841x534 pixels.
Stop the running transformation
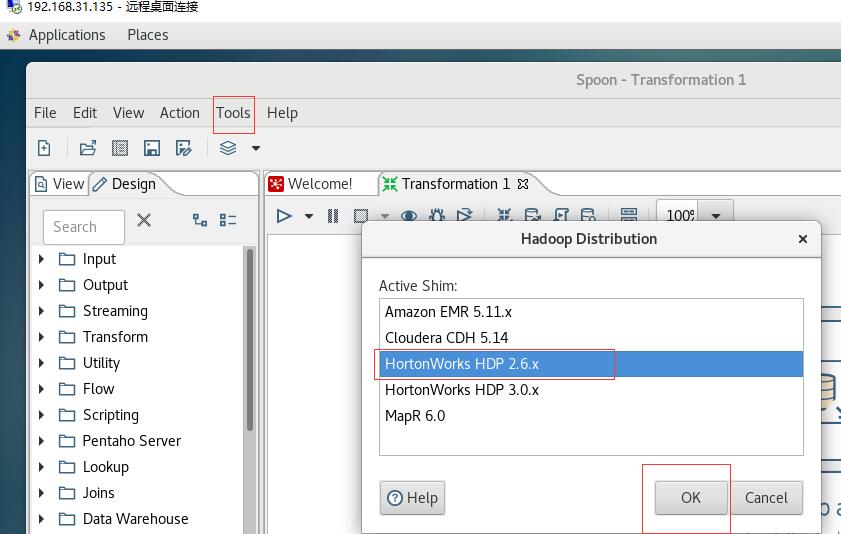(361, 216)
